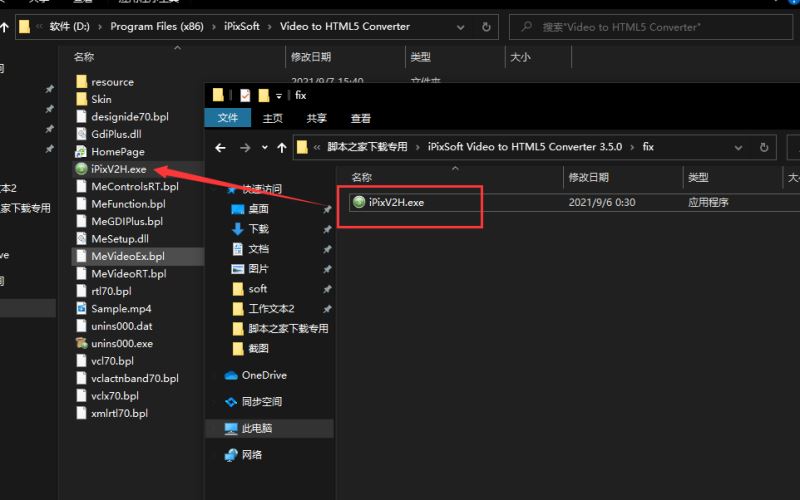Open 图片 folder in quick access
Image resolution: width=800 pixels, height=500 pixels.
(x=258, y=268)
